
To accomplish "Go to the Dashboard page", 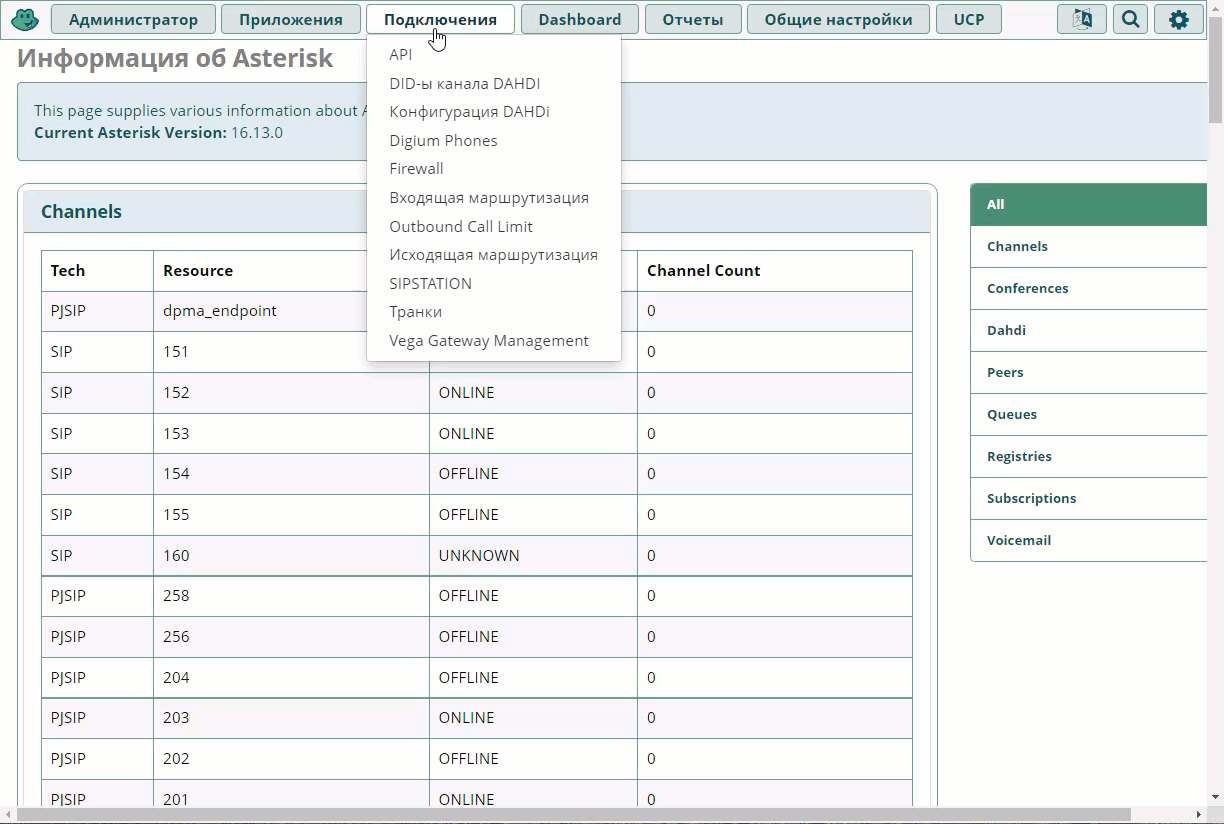I will [579, 19].
